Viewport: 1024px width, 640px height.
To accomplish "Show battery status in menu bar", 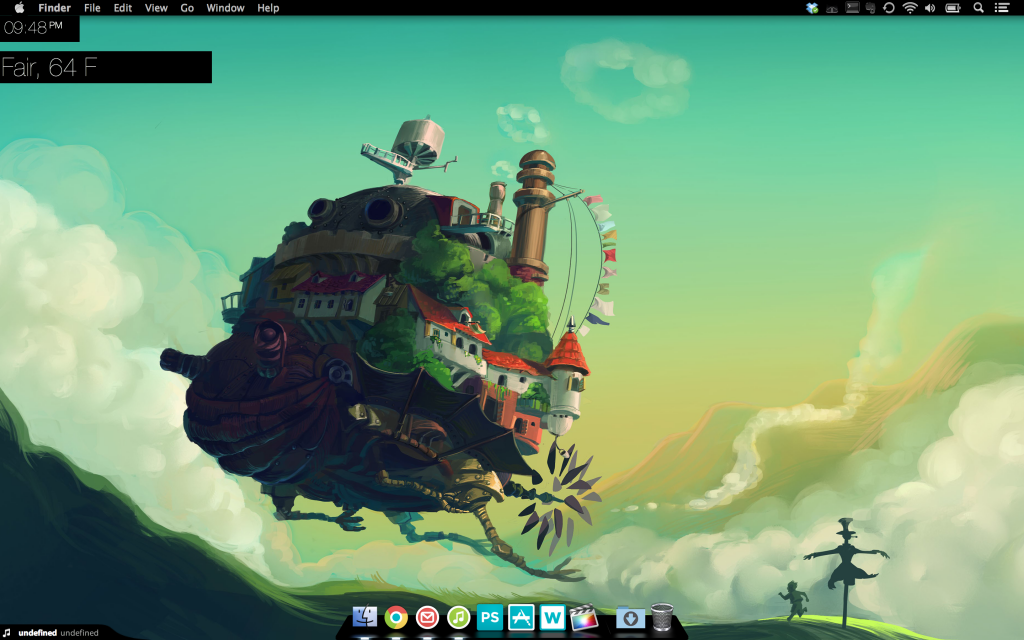I will click(x=953, y=8).
